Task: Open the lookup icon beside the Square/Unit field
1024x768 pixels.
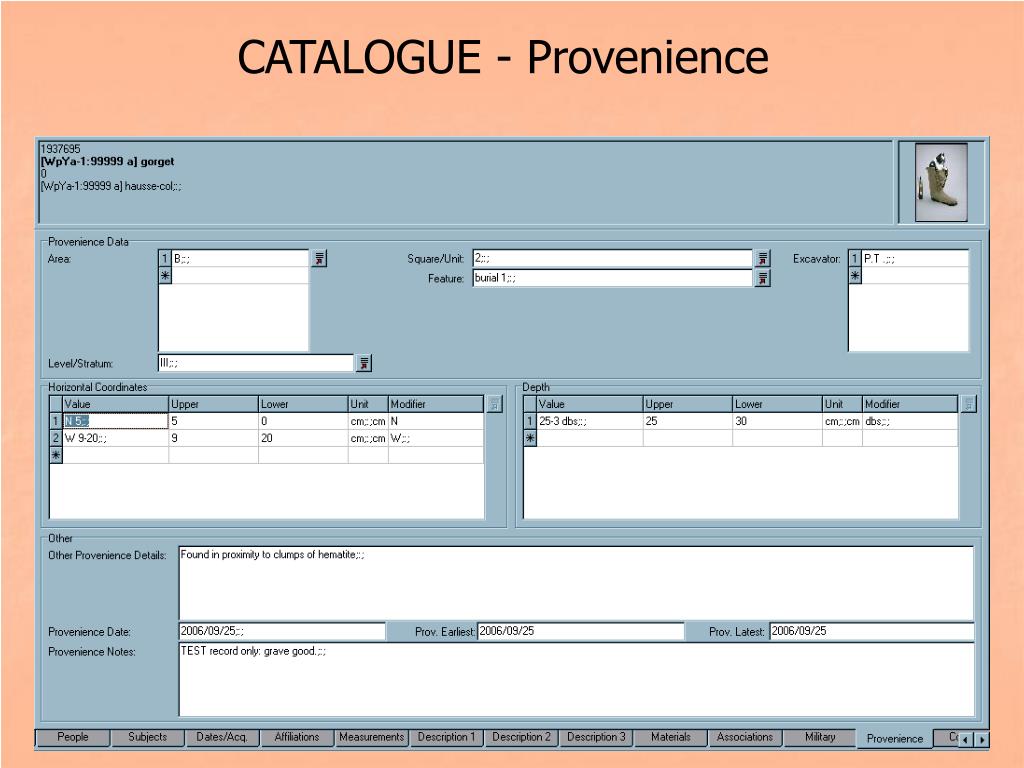Action: point(762,259)
